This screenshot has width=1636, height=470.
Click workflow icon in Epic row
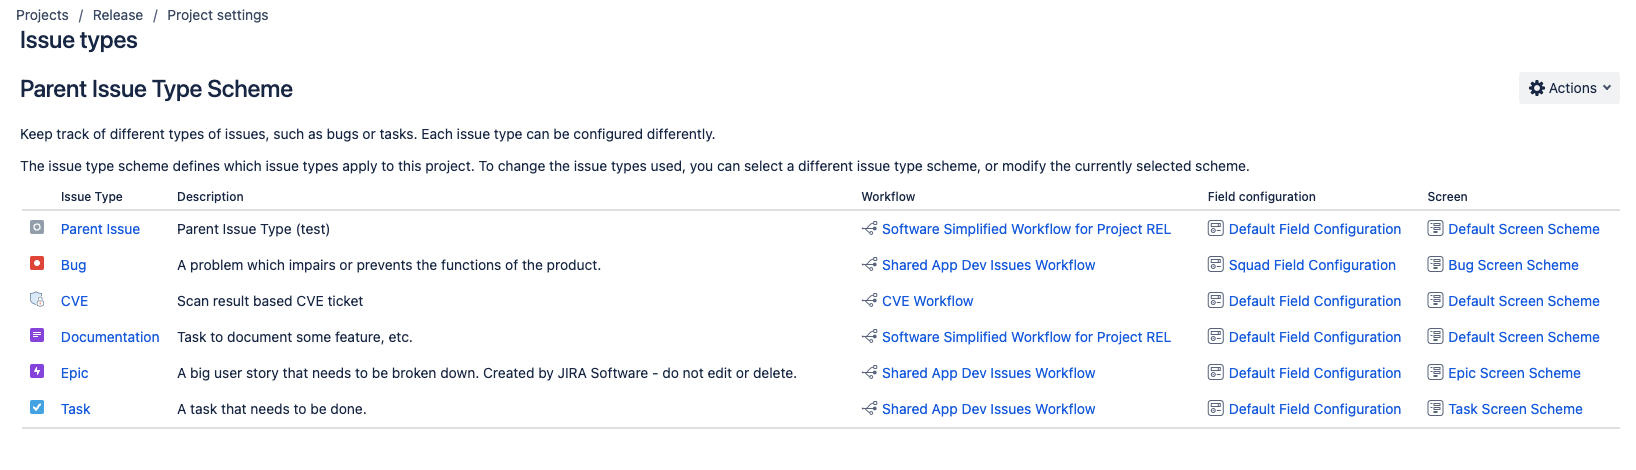click(870, 372)
